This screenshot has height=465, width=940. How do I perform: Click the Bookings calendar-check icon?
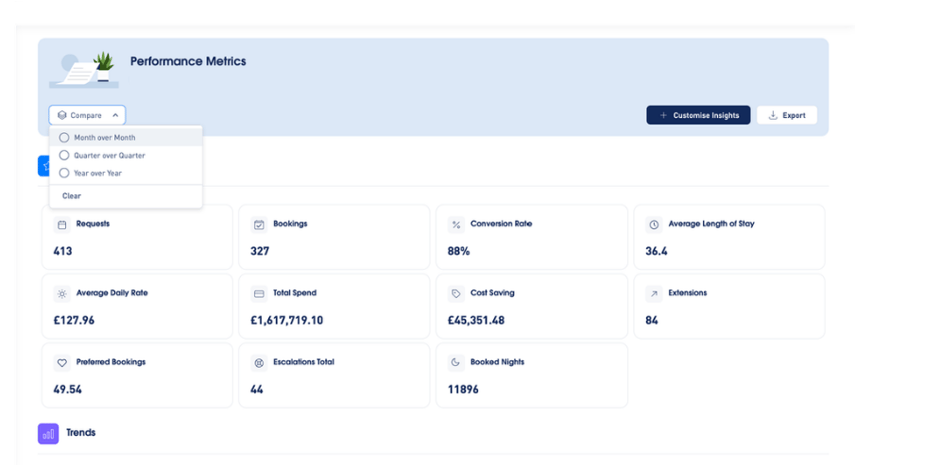tap(259, 225)
